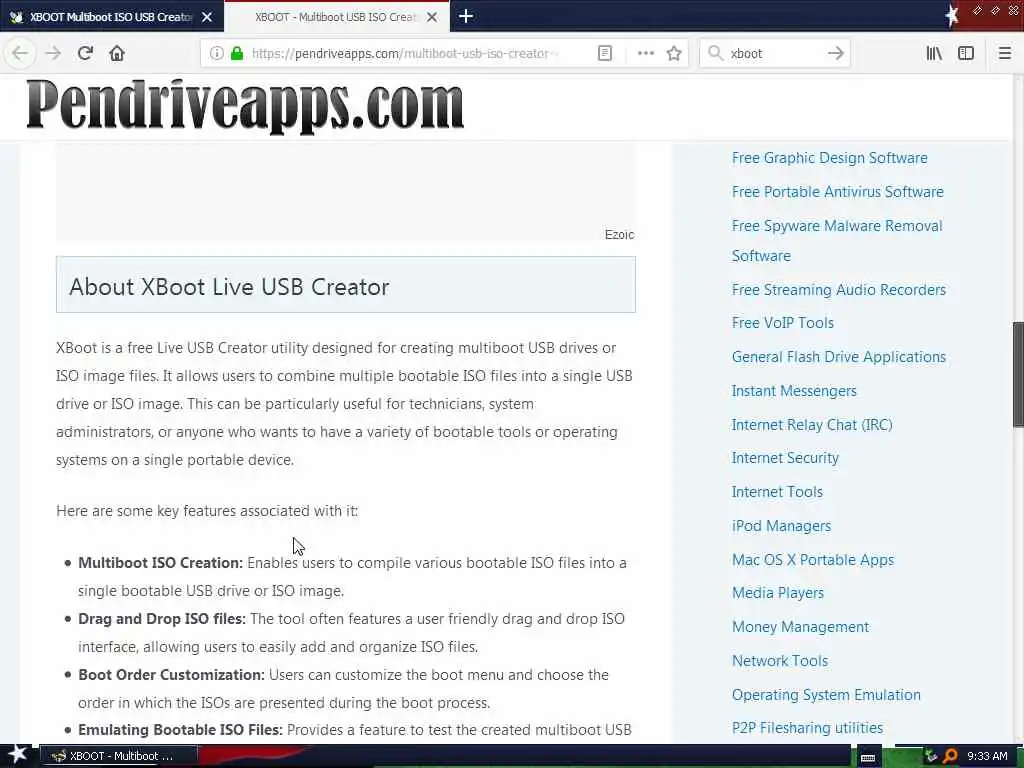Click the Boot Order Customization text
This screenshot has height=768, width=1024.
click(171, 675)
